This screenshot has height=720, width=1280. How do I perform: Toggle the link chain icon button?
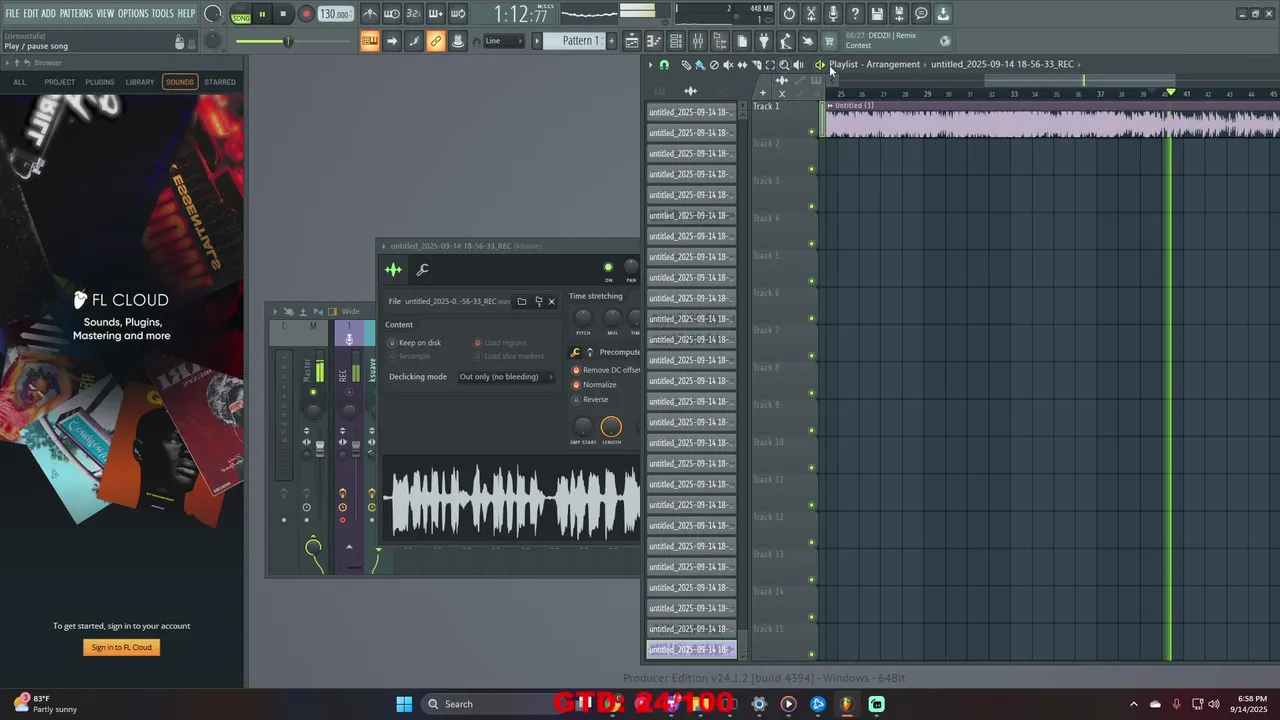[436, 41]
